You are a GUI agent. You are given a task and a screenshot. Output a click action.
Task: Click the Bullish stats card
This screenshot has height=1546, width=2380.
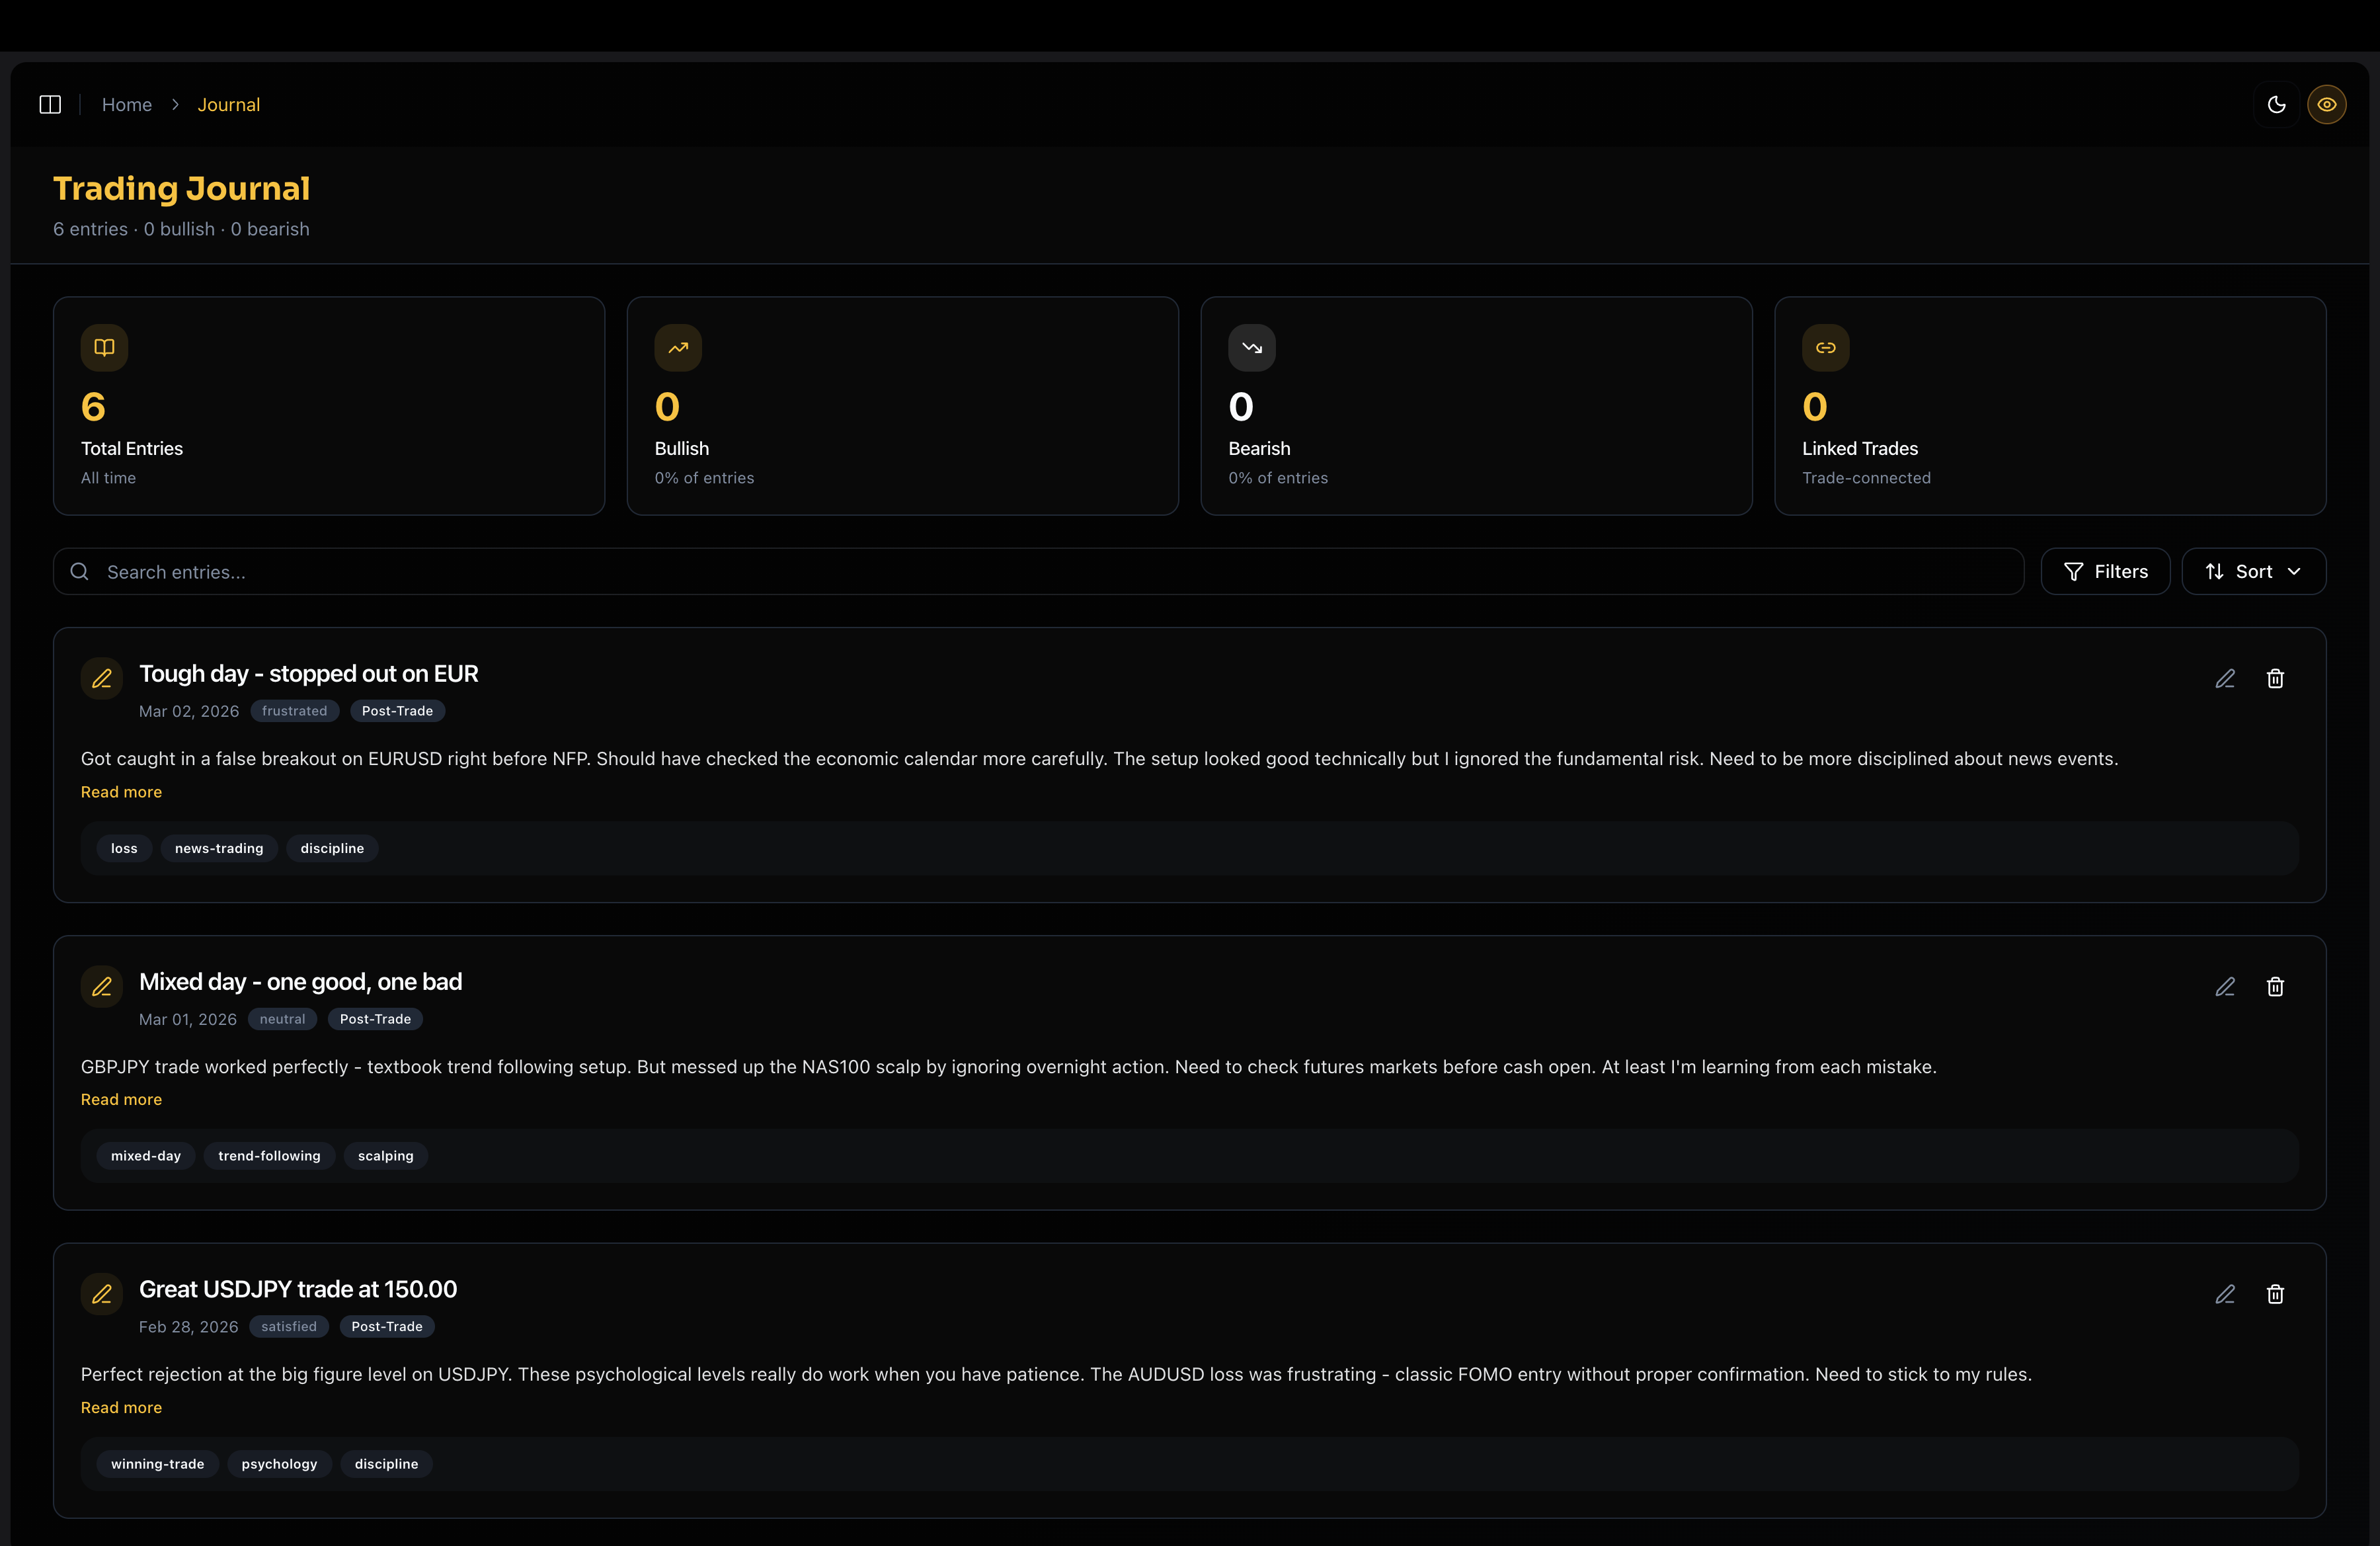tap(902, 406)
